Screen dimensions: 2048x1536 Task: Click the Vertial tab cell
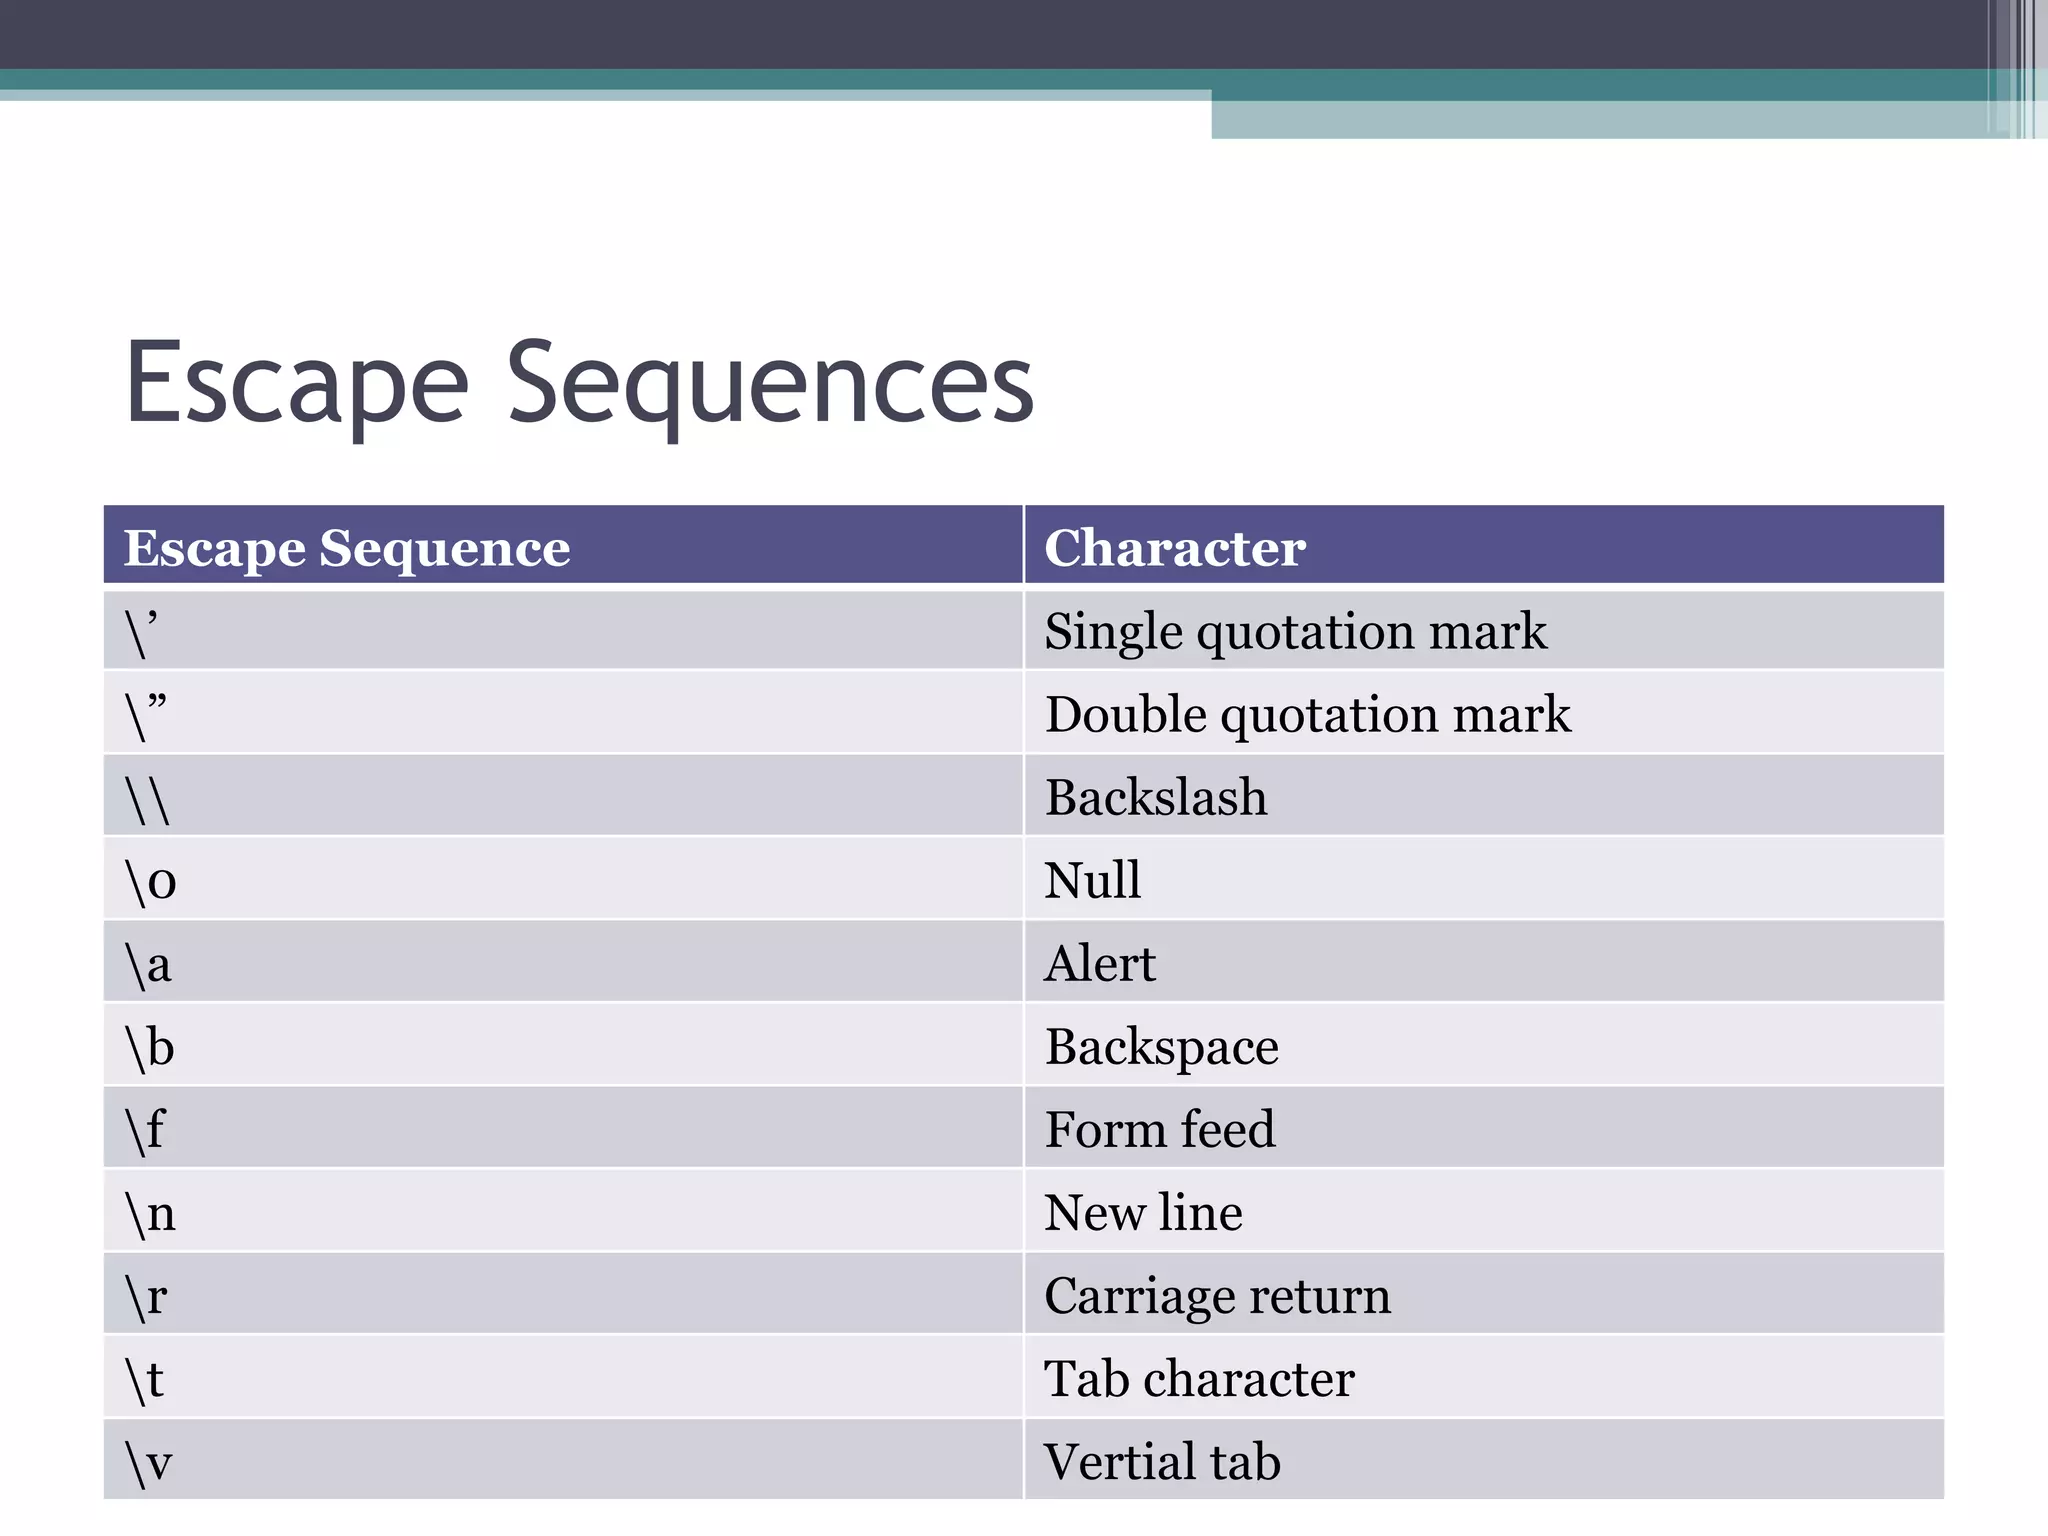[x=1161, y=1461]
